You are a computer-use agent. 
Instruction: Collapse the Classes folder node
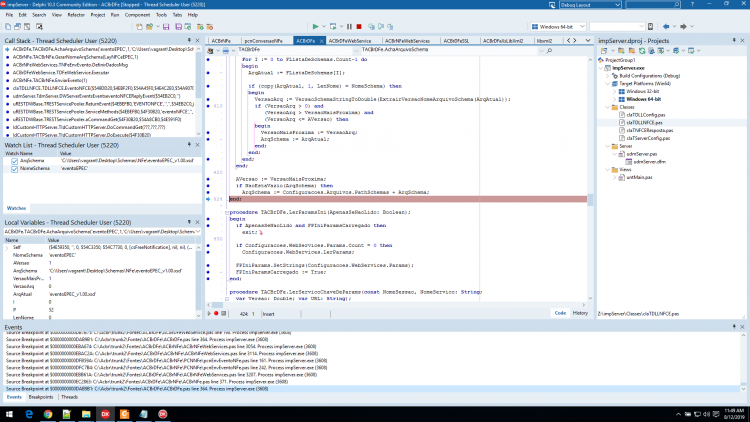pos(608,107)
